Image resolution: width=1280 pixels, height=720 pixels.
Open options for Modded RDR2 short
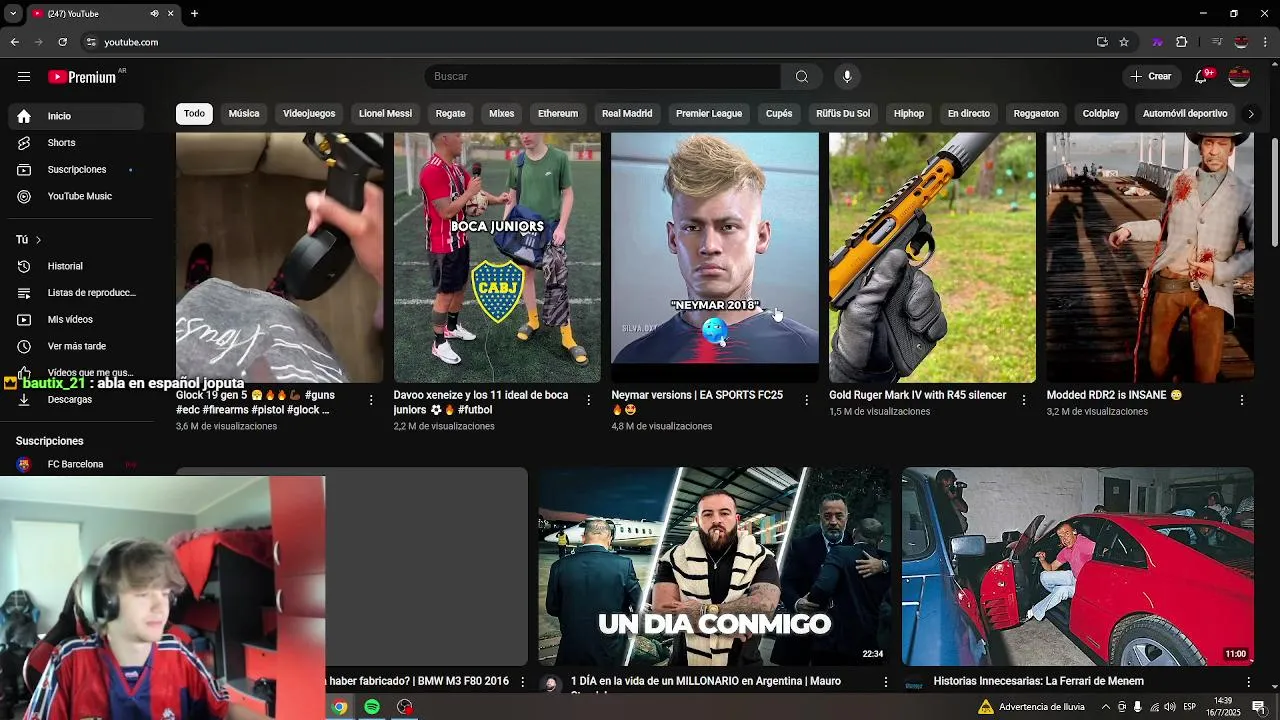coord(1242,400)
